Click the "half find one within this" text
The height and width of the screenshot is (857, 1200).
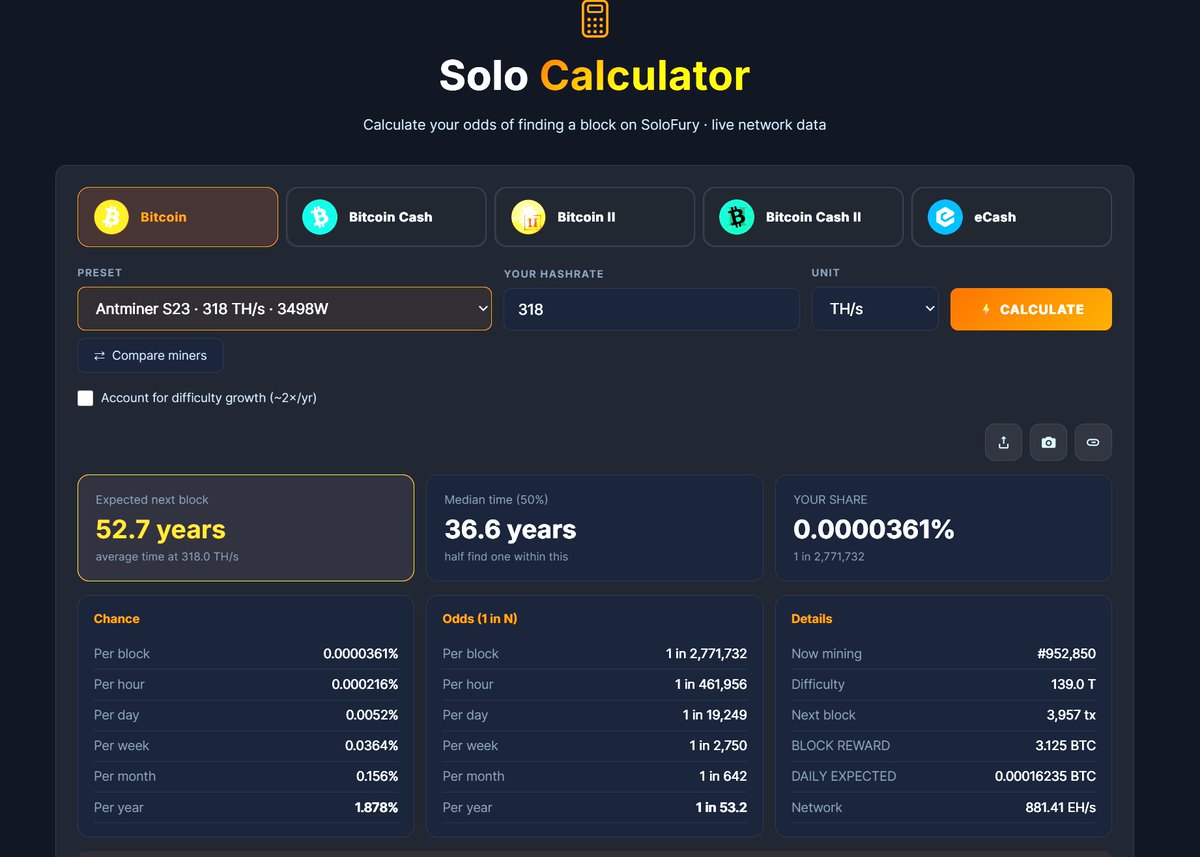tap(506, 557)
